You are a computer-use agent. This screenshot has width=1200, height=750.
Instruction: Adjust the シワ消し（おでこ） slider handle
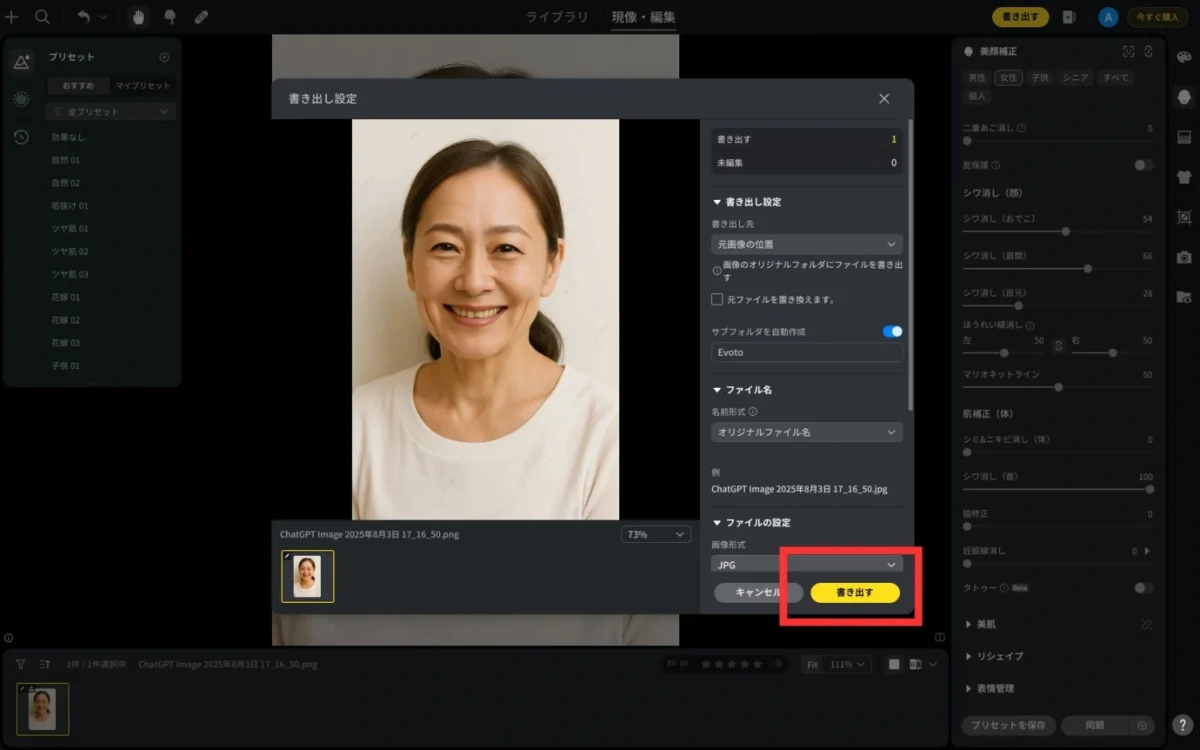(x=1066, y=231)
